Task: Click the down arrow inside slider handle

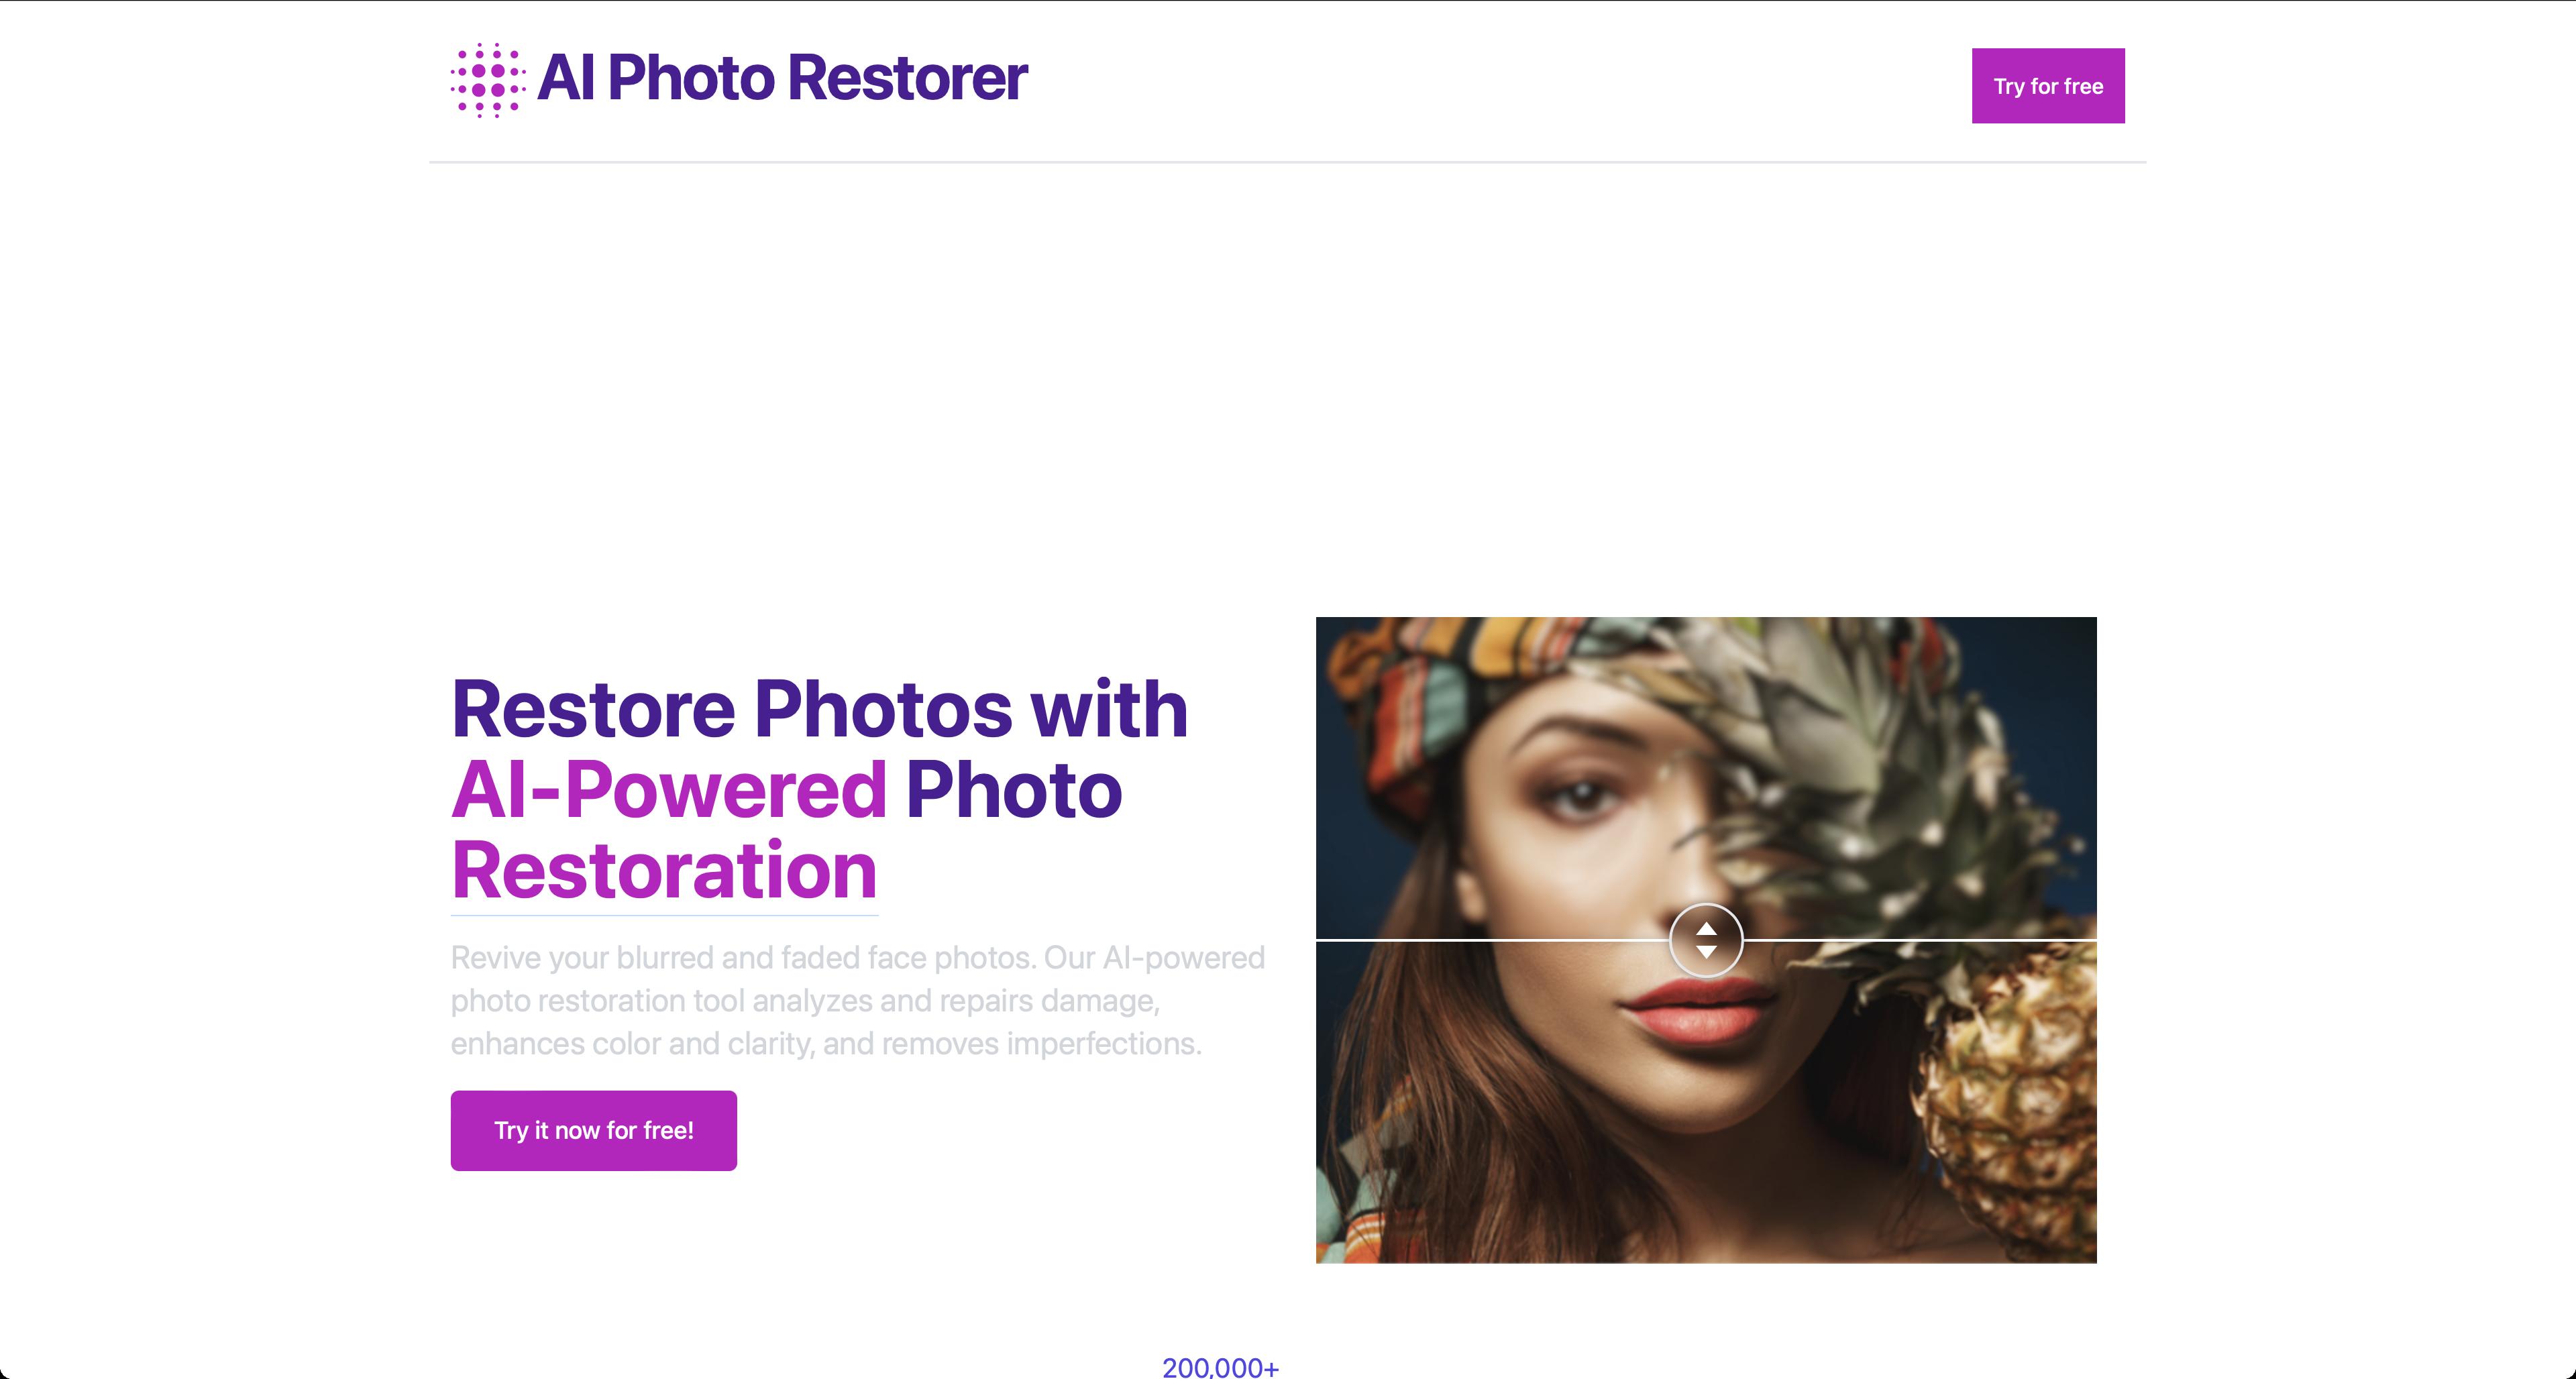Action: (x=1706, y=952)
